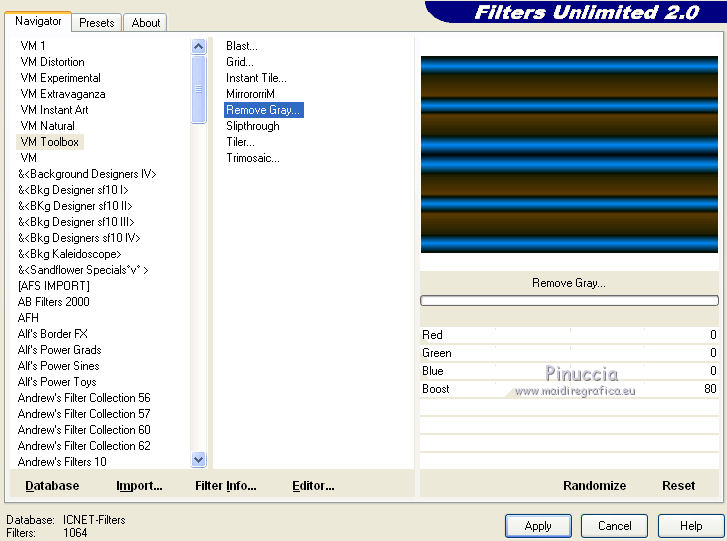727x541 pixels.
Task: Select &<BKg Designer sf10 II> category
Action: click(75, 206)
